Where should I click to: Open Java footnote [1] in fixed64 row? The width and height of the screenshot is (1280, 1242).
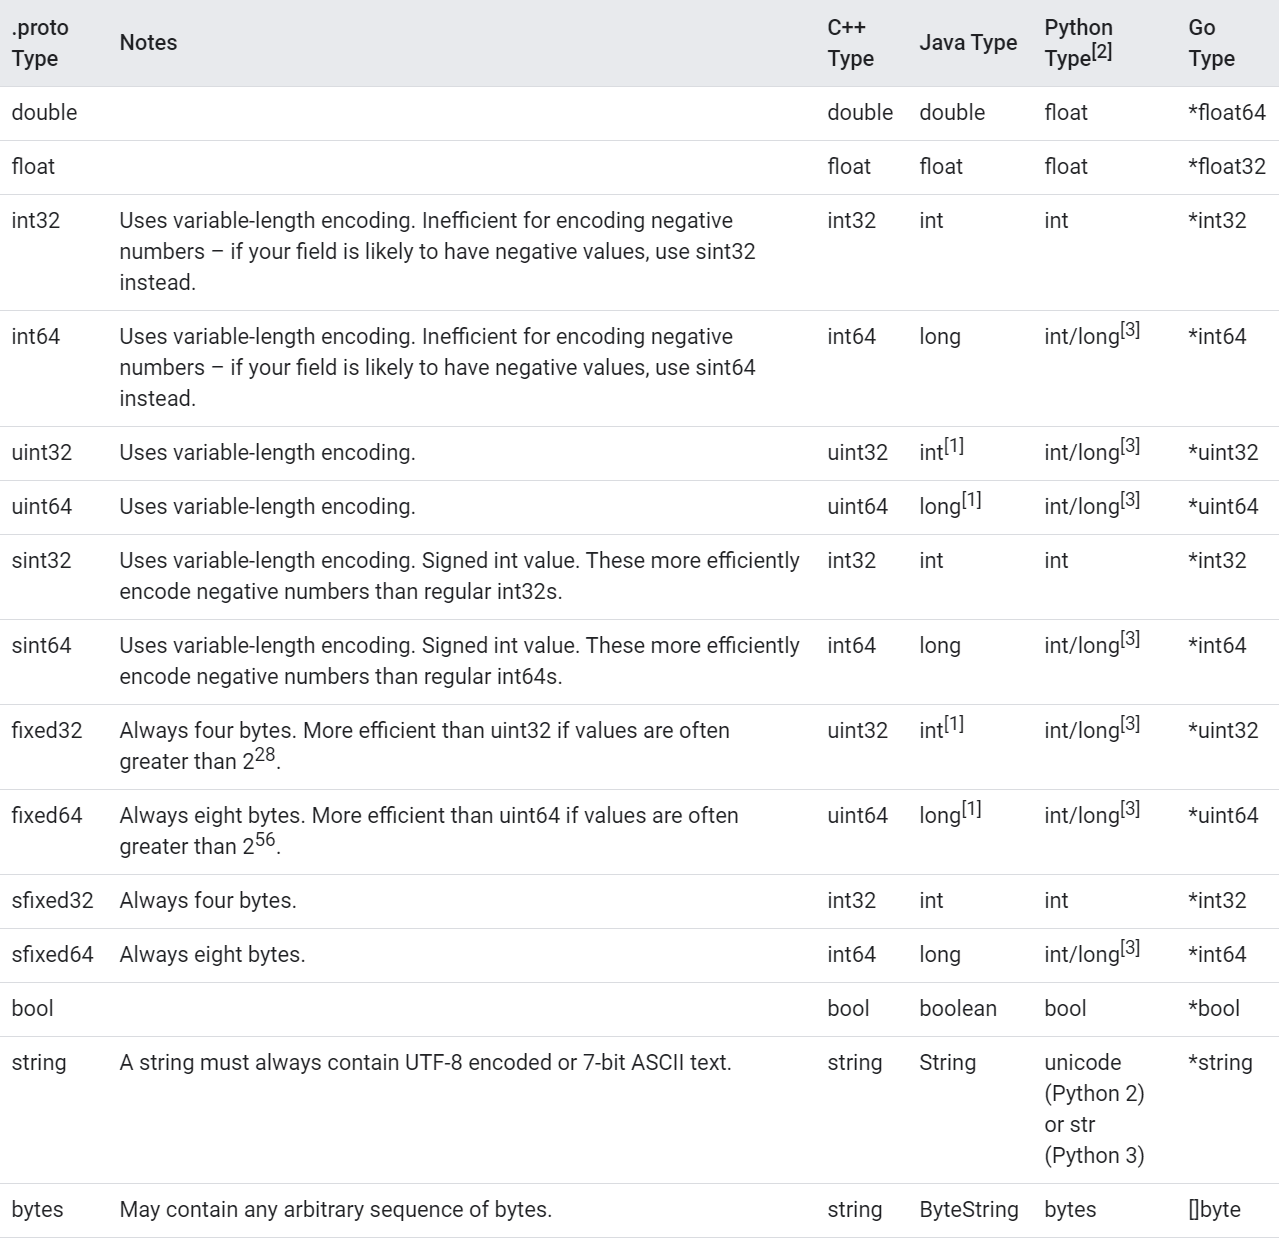coord(971,809)
